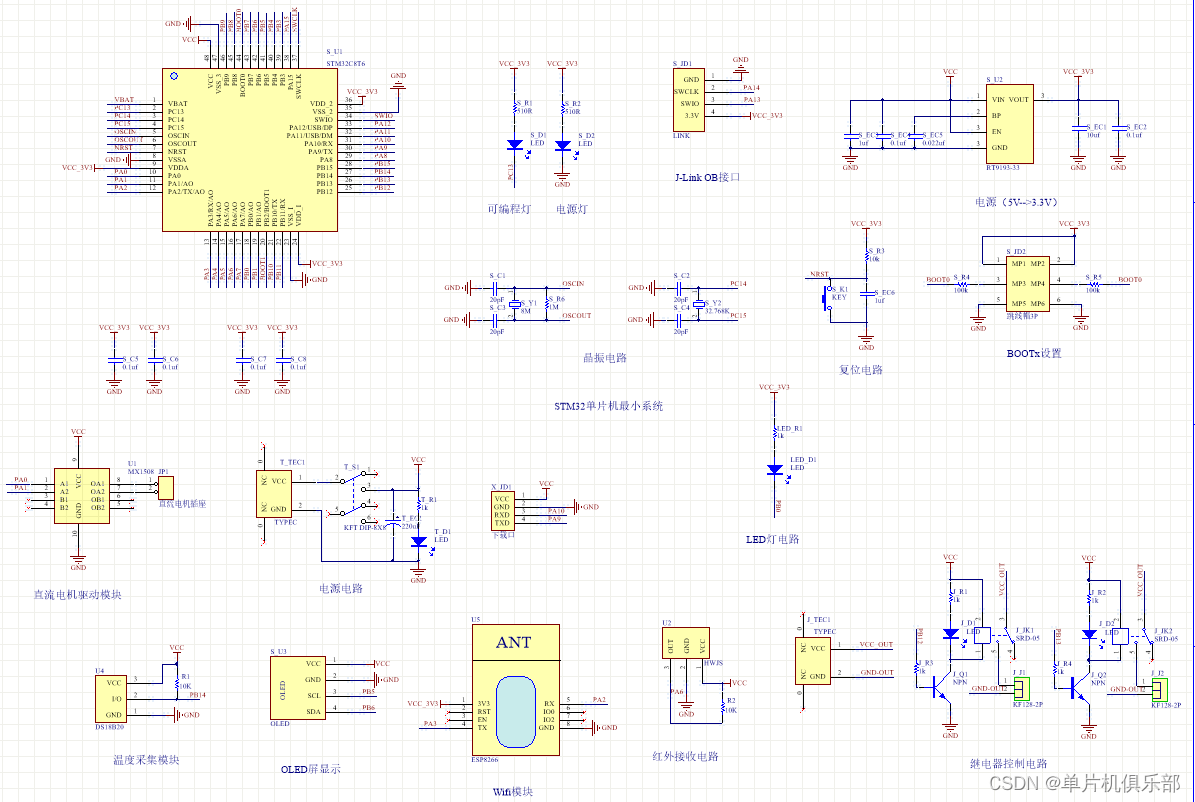Click the LED_D1 diode symbol

[x=775, y=470]
